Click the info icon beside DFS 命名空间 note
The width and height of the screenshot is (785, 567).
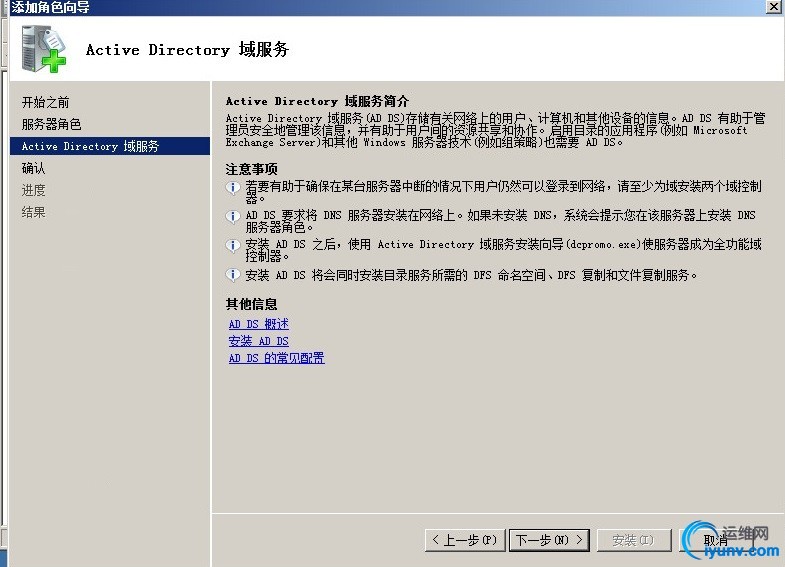click(x=232, y=275)
